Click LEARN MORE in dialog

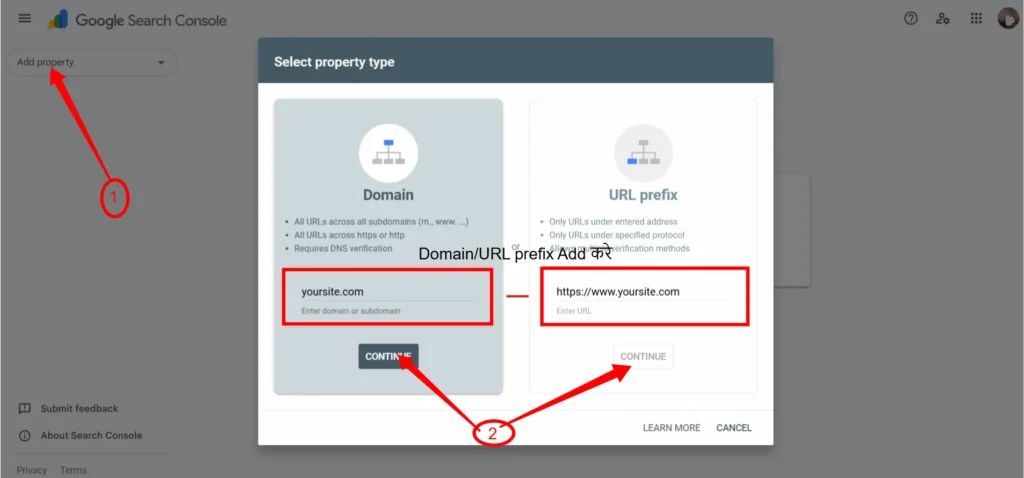671,428
